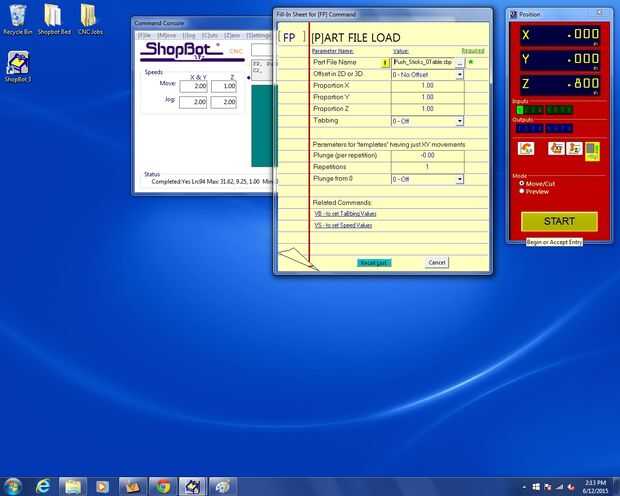This screenshot has width=620, height=496.
Task: Open the Tabbing dropdown
Action: (459, 121)
